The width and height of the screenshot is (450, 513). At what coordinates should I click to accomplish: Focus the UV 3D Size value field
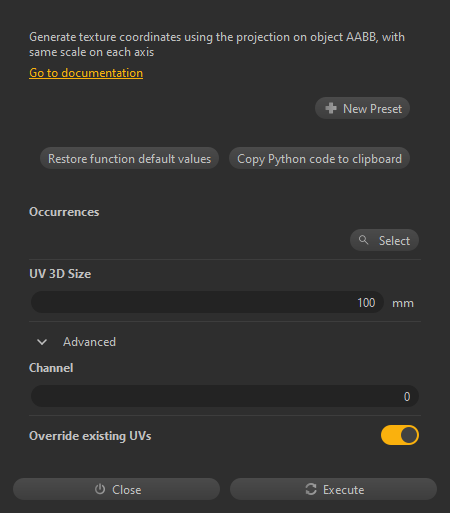point(207,302)
